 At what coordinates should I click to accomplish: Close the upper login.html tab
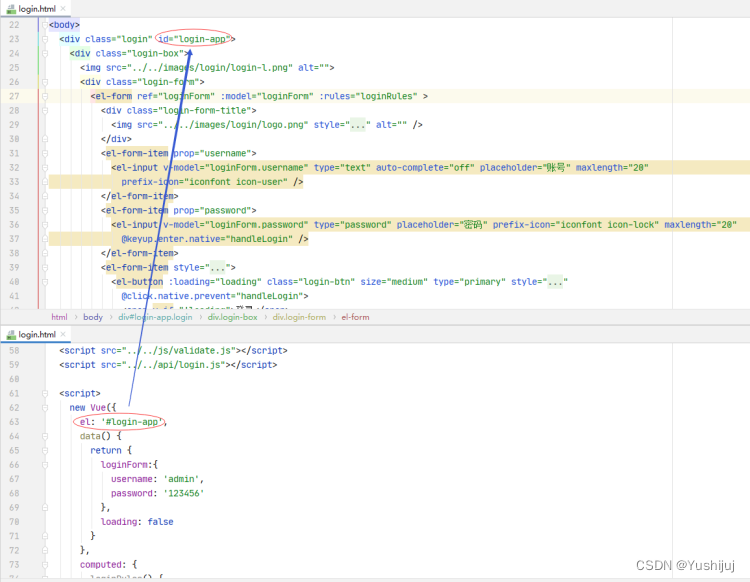[x=63, y=9]
